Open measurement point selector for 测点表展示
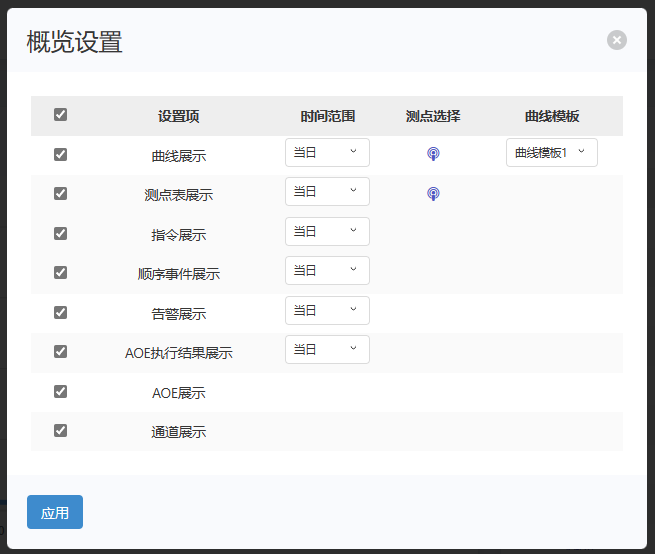The image size is (655, 554). (433, 193)
